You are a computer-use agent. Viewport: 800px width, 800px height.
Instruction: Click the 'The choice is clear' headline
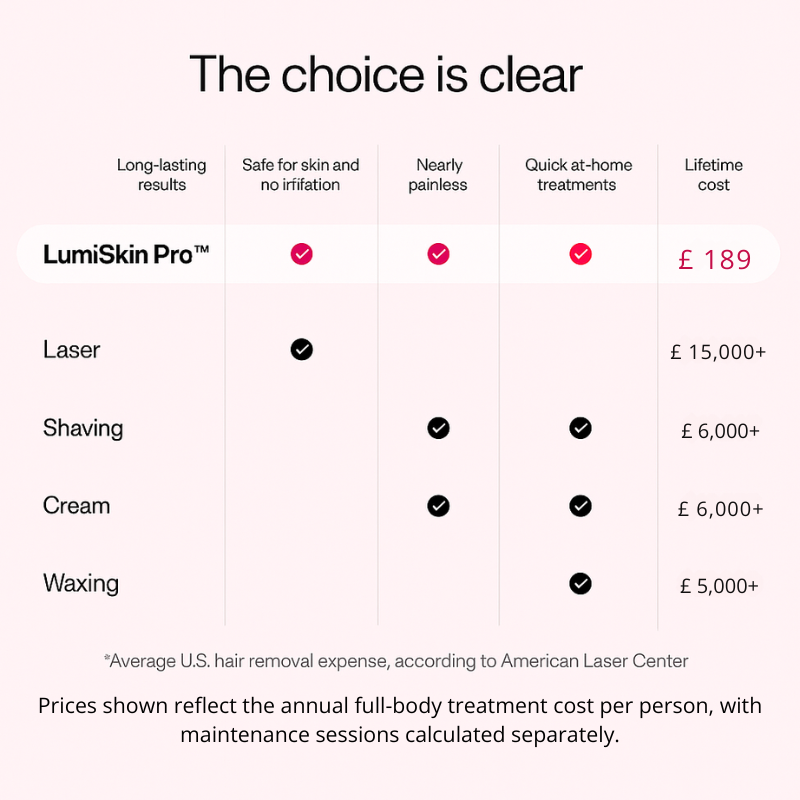386,74
